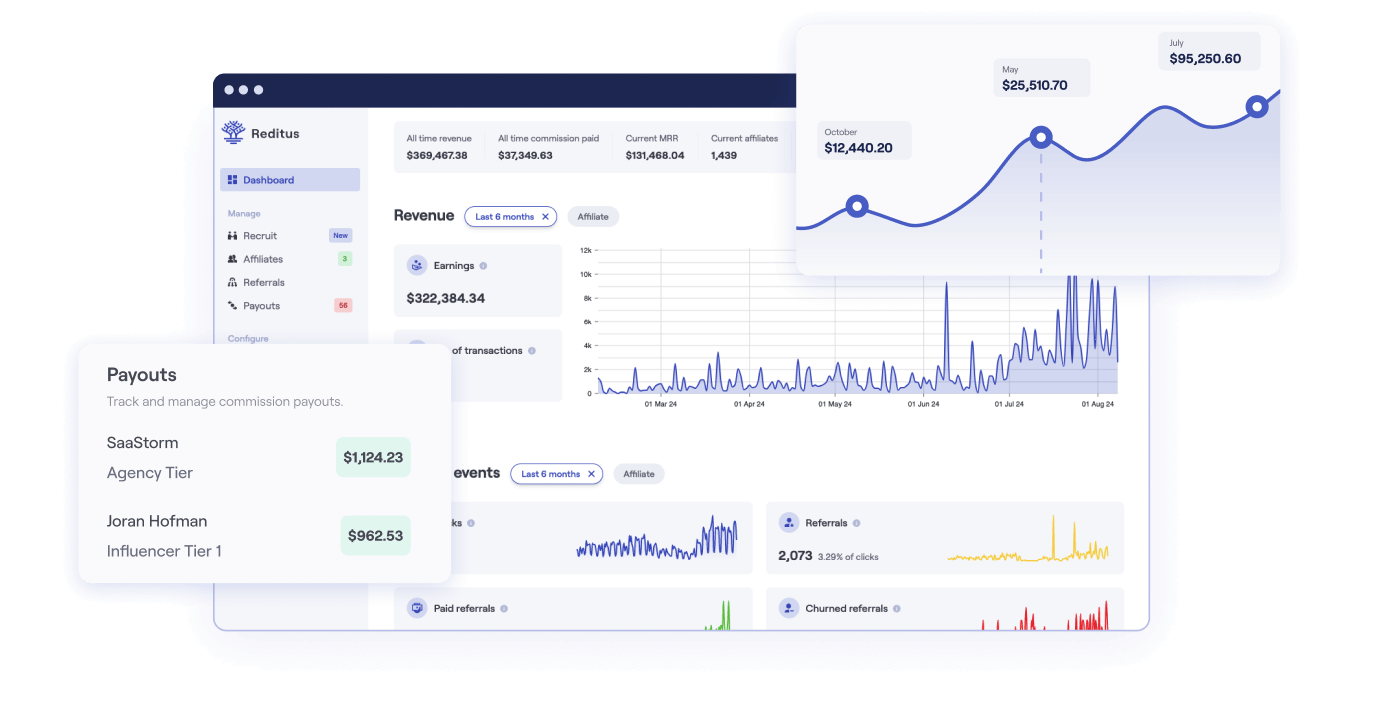Viewport: 1383px width, 701px height.
Task: Click the Reditus tree logo icon
Action: (233, 132)
